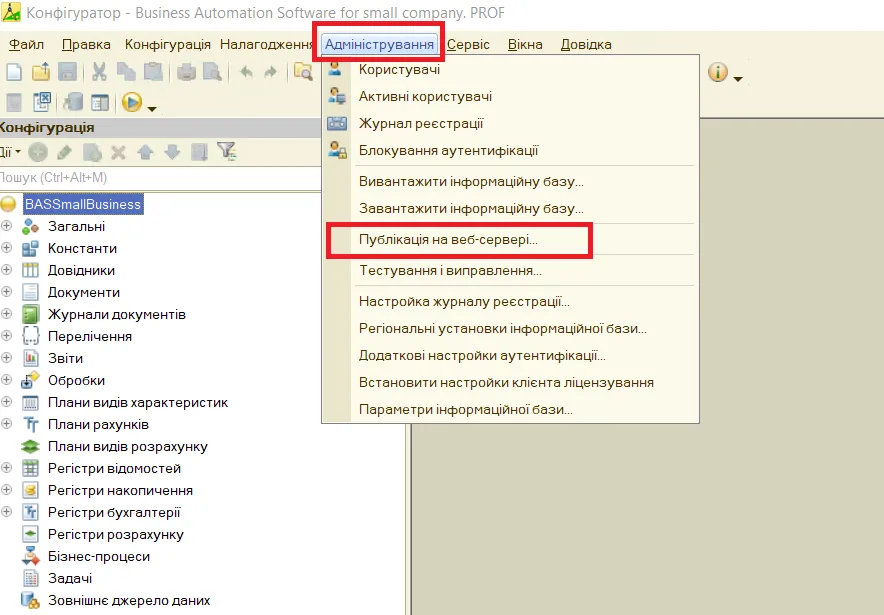The width and height of the screenshot is (884, 615).
Task: Expand the Довідники tree node
Action: coord(7,270)
